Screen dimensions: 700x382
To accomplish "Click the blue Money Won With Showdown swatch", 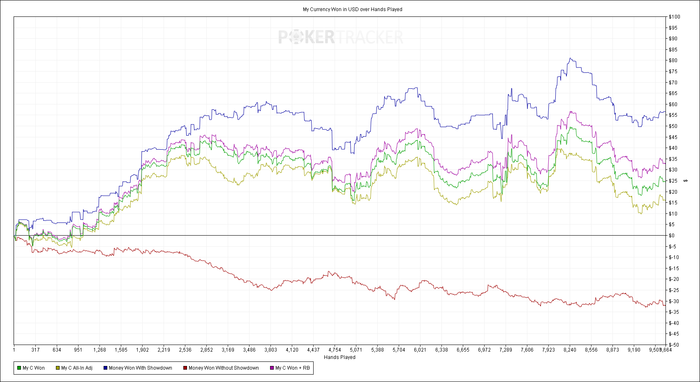I will (105, 368).
